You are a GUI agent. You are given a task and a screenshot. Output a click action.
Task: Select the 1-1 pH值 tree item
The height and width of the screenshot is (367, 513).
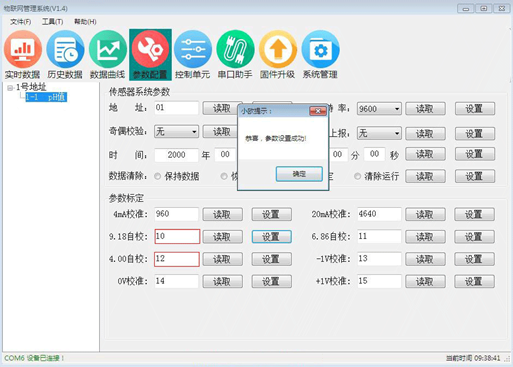coord(46,97)
